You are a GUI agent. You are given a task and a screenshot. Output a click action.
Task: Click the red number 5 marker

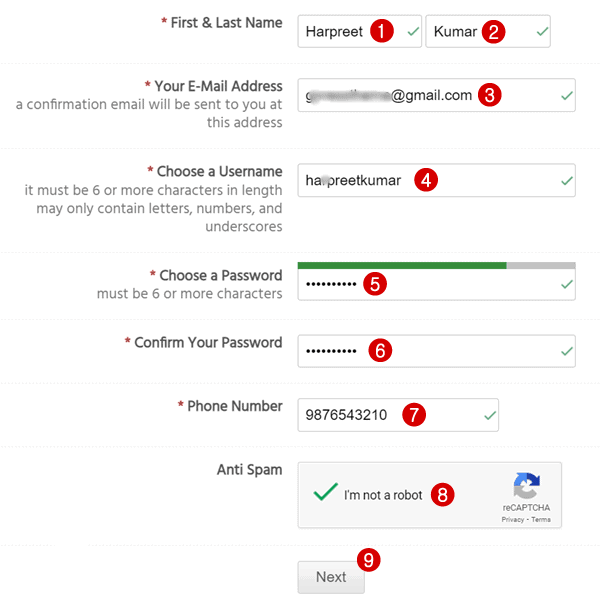pos(375,284)
